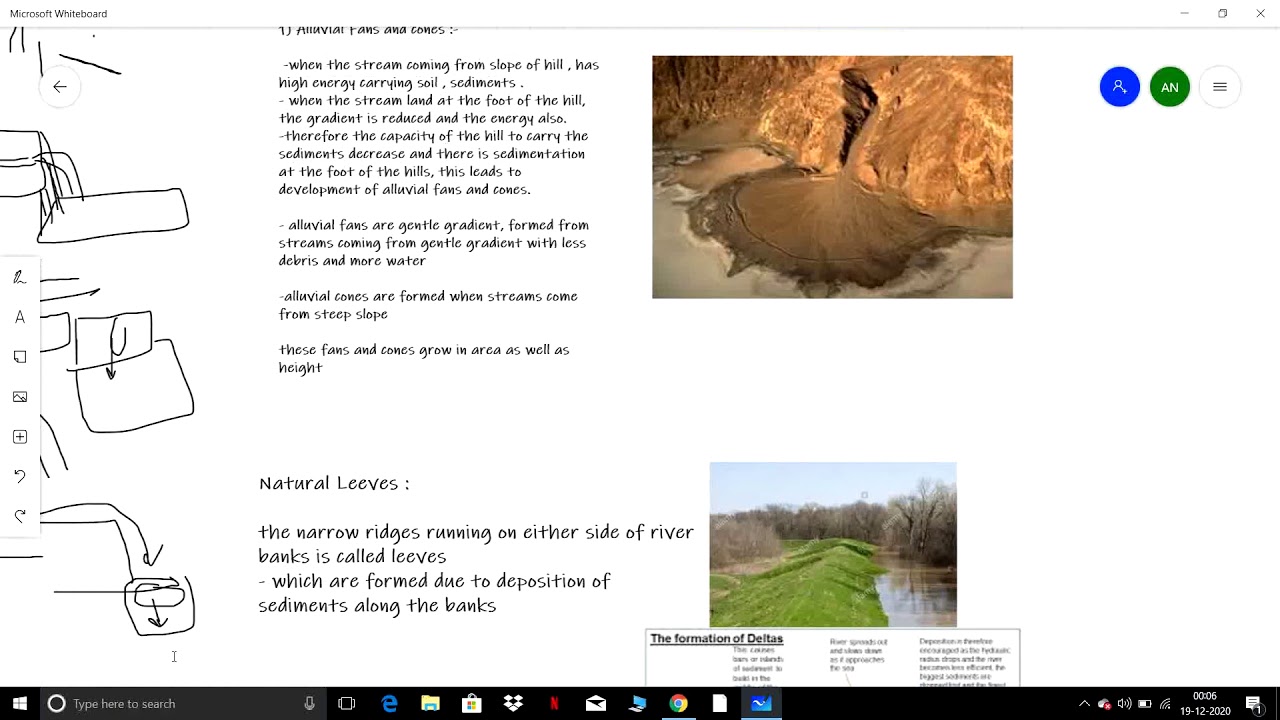Click text 'alluvial fans are gentle gradient'
Screen dimensions: 1280x720
396,225
